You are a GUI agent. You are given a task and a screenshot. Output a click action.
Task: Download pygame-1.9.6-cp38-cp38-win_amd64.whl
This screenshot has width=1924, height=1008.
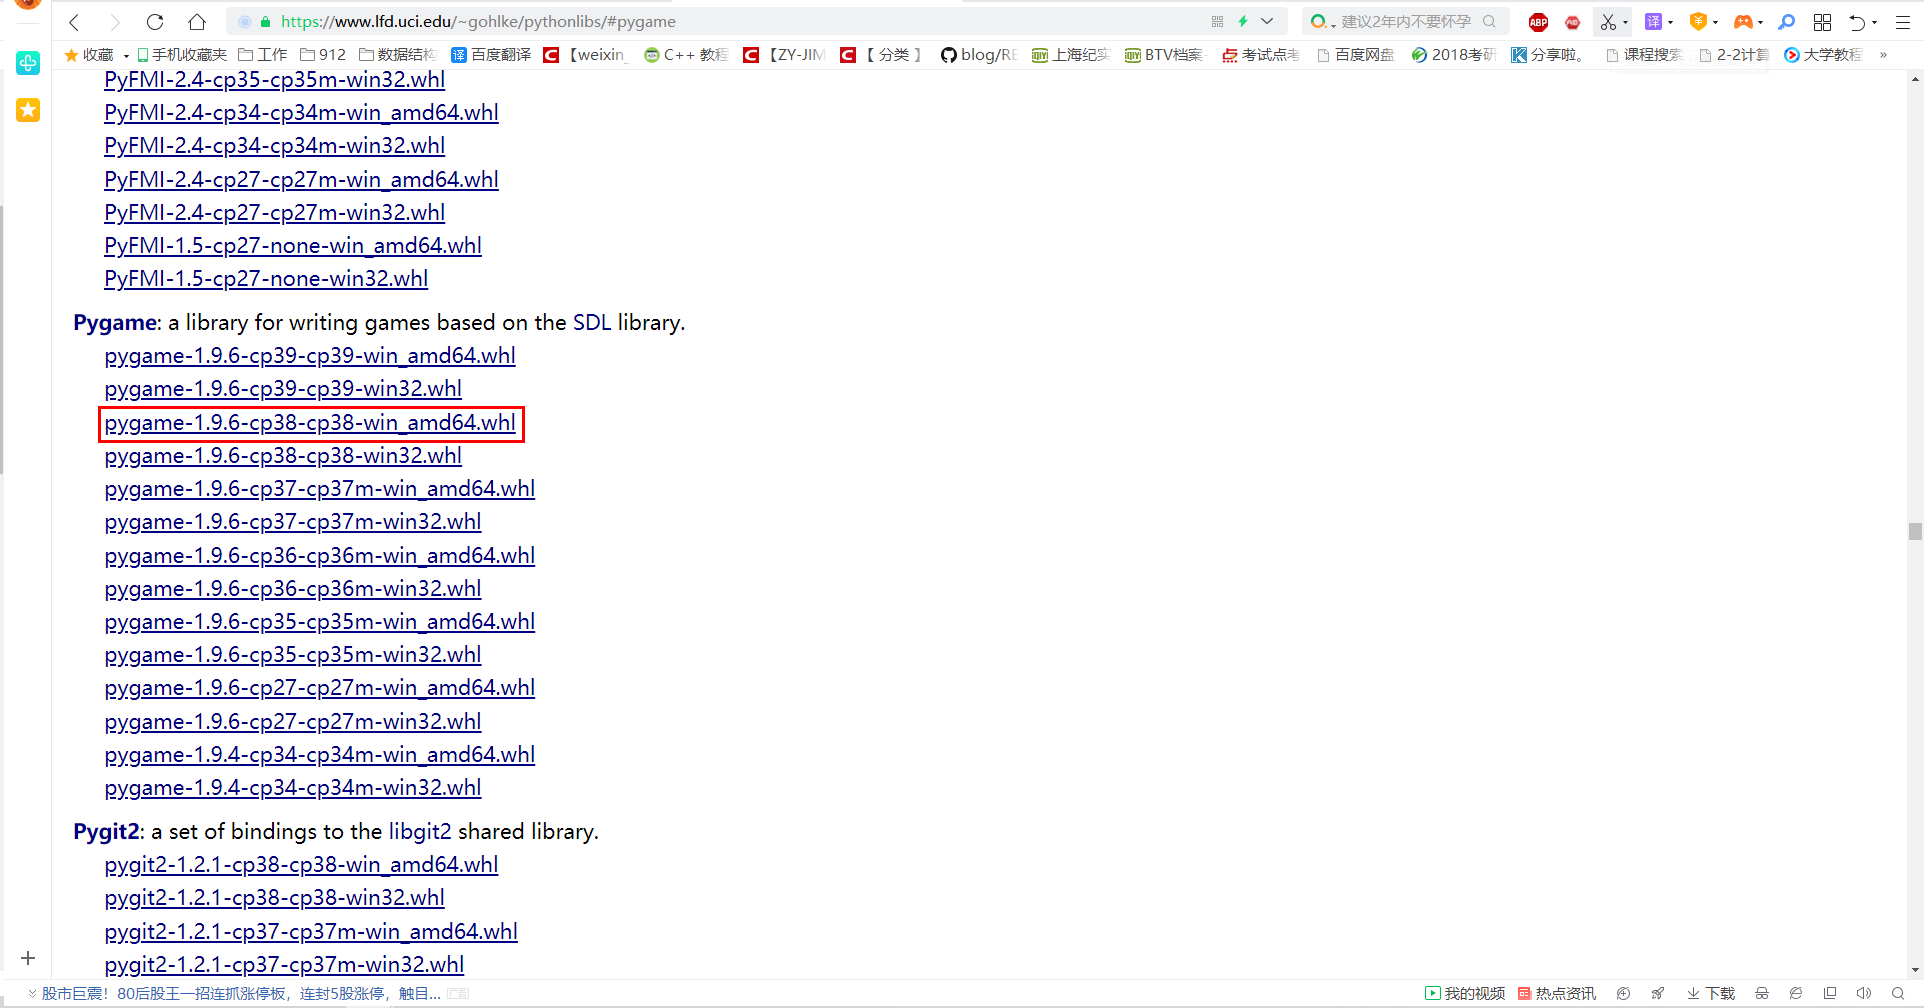[310, 423]
